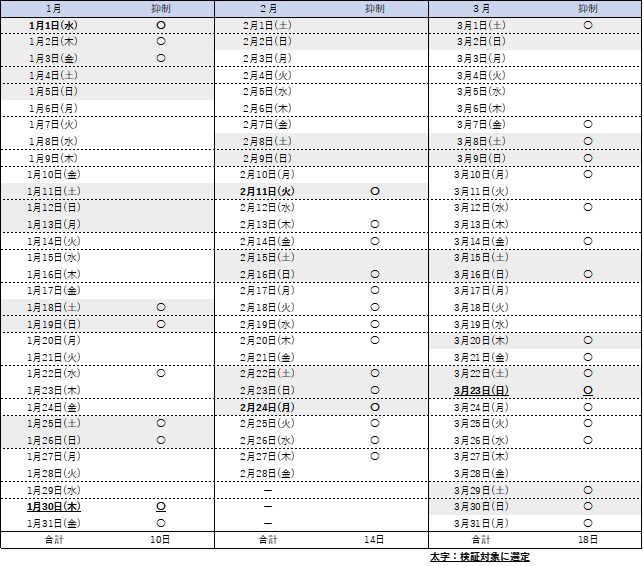Select the 抑制 header next to 3月
The width and height of the screenshot is (643, 566).
coord(588,8)
